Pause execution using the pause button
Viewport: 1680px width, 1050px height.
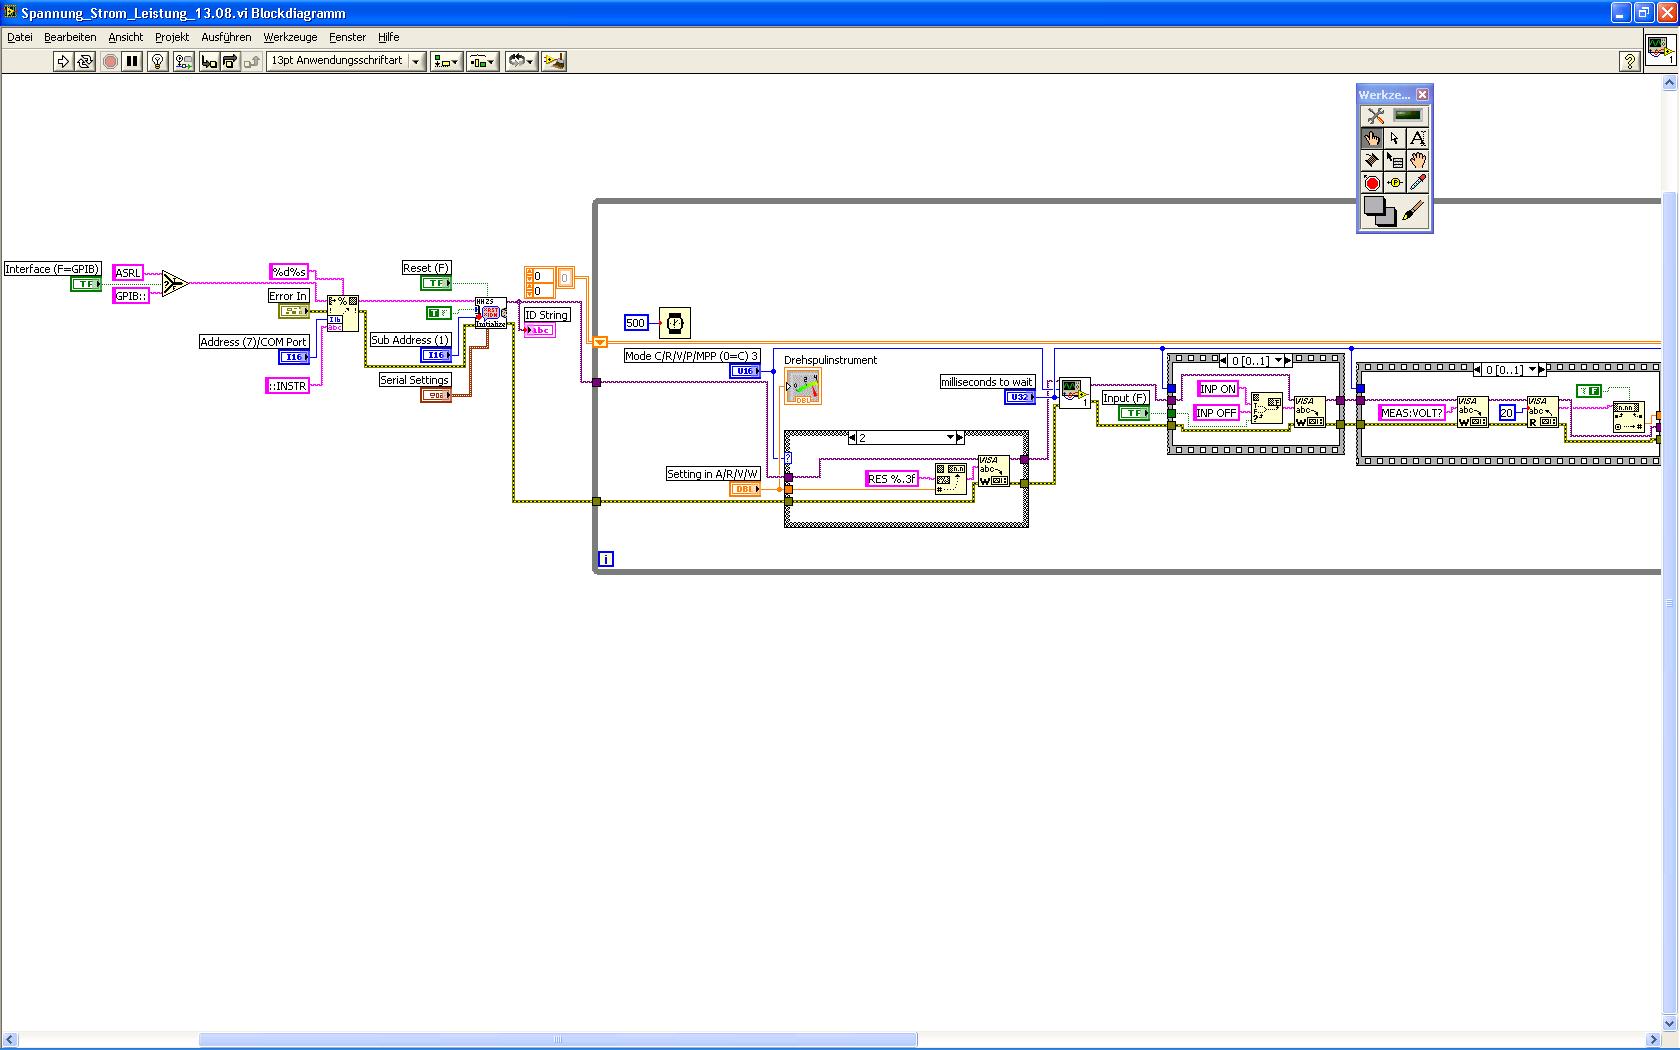(132, 62)
